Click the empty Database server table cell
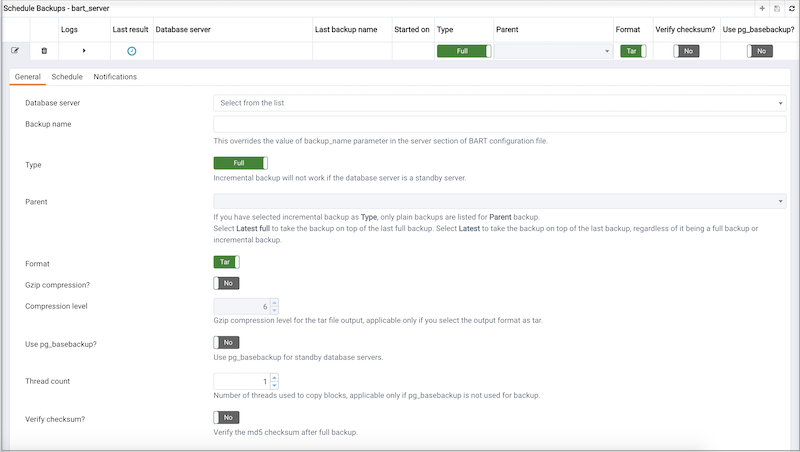800x452 pixels. (233, 51)
